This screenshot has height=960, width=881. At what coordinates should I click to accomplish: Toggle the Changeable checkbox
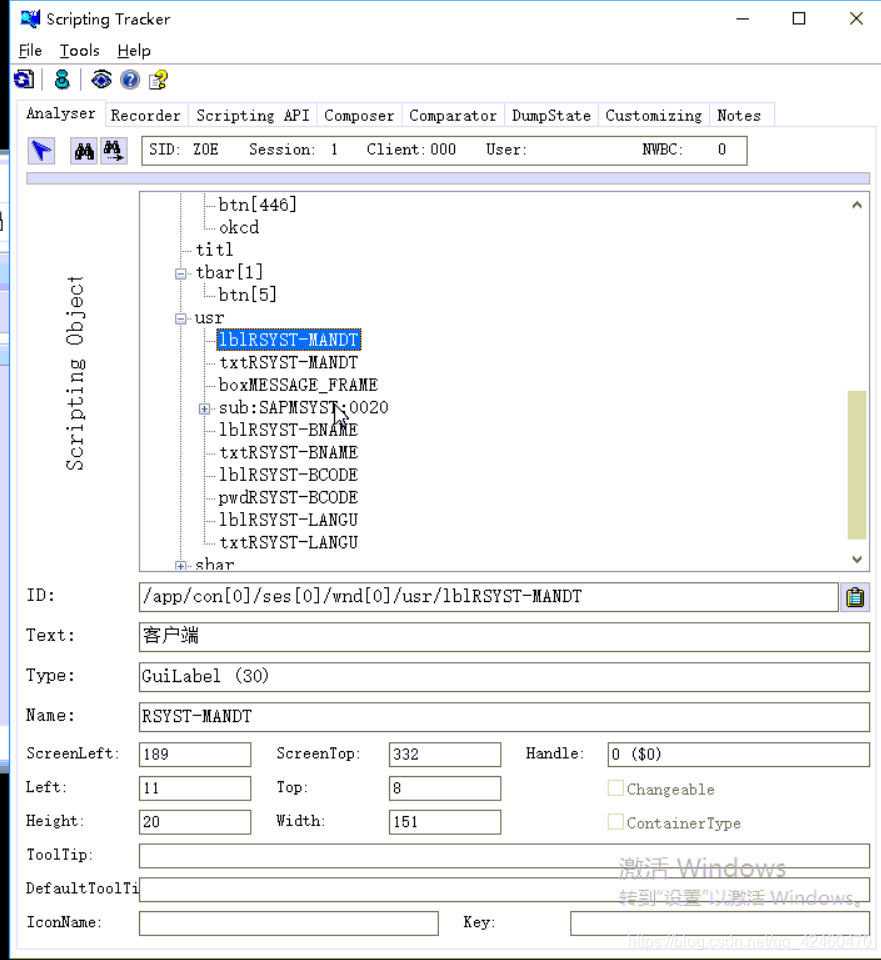pyautogui.click(x=616, y=788)
